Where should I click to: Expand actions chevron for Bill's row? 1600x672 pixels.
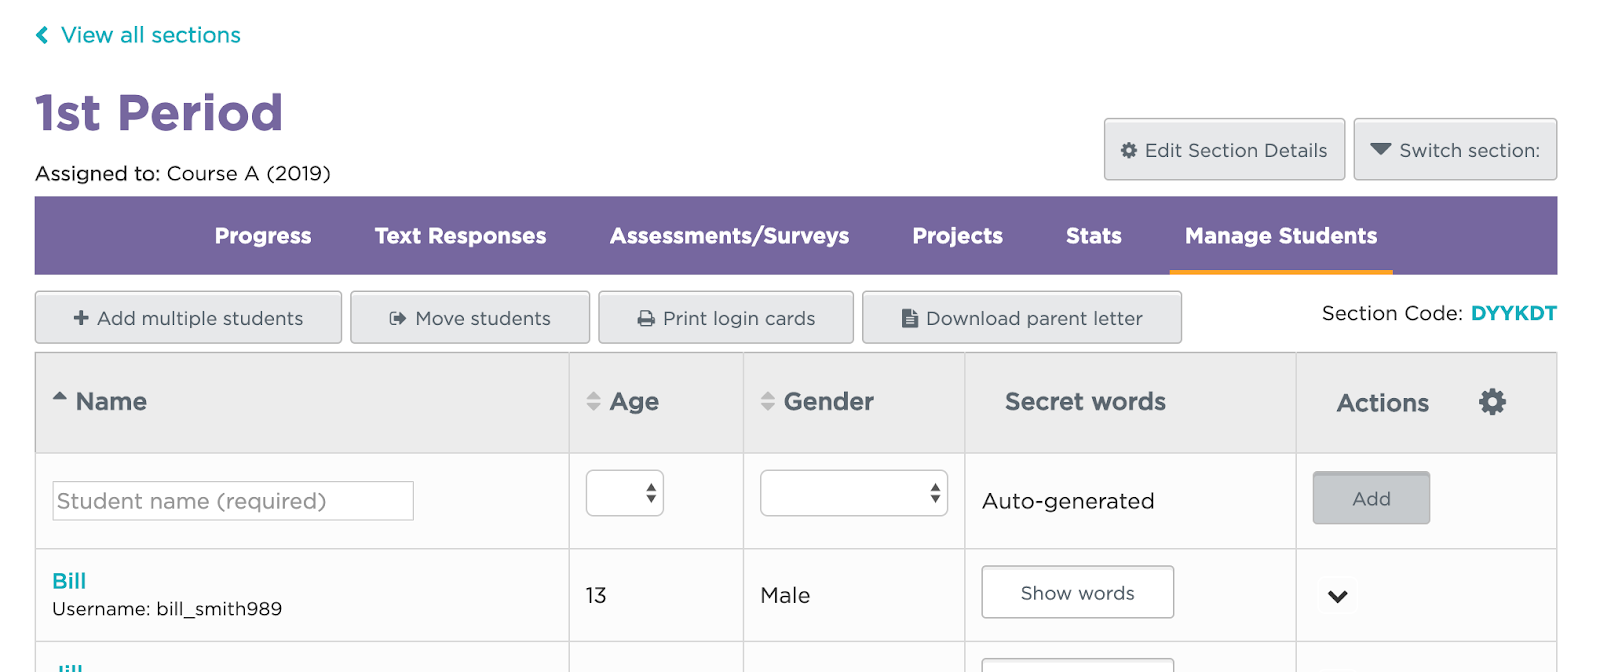1338,597
